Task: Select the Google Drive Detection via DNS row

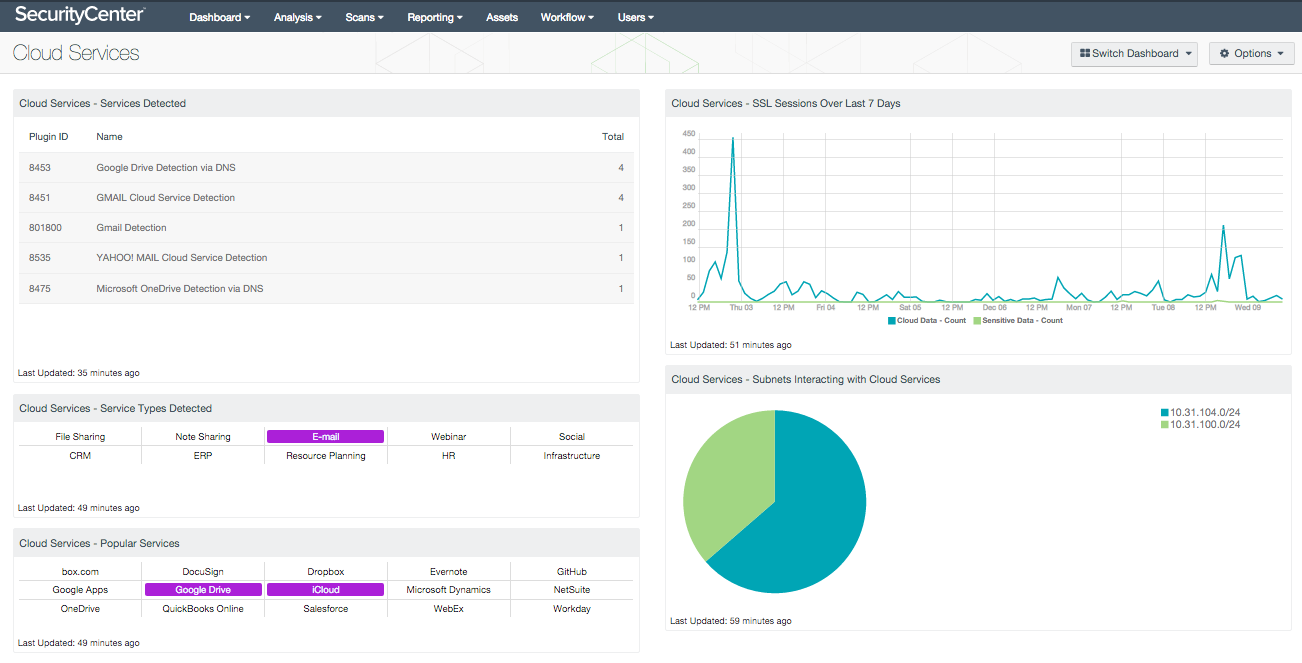Action: (326, 168)
